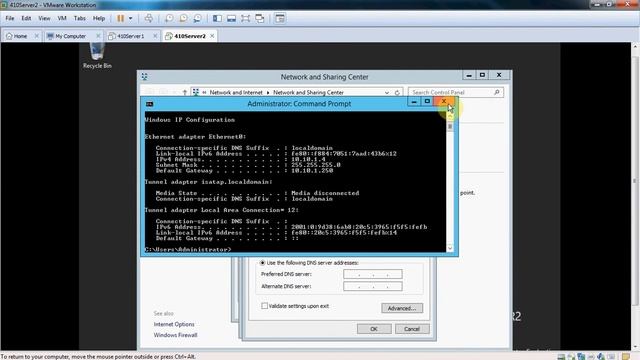Select 'Use the following DNS server addresses' radio

pos(262,263)
